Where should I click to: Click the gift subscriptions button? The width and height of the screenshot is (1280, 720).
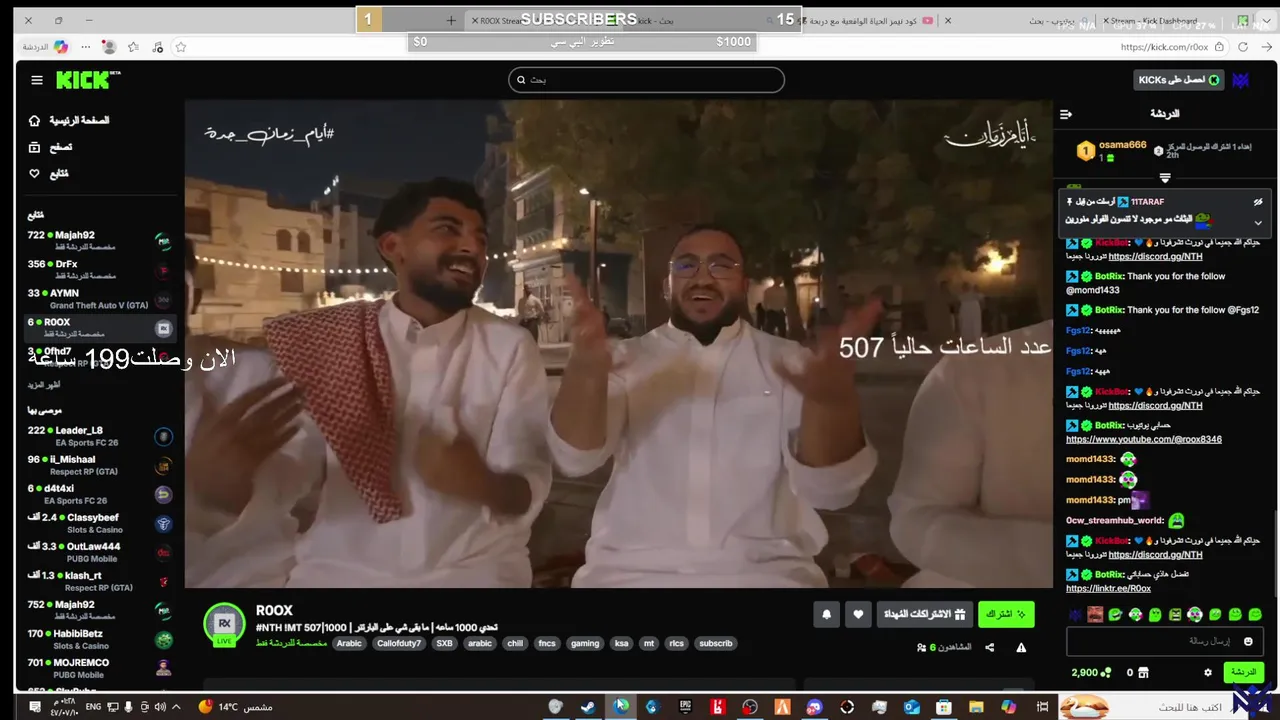pyautogui.click(x=924, y=614)
